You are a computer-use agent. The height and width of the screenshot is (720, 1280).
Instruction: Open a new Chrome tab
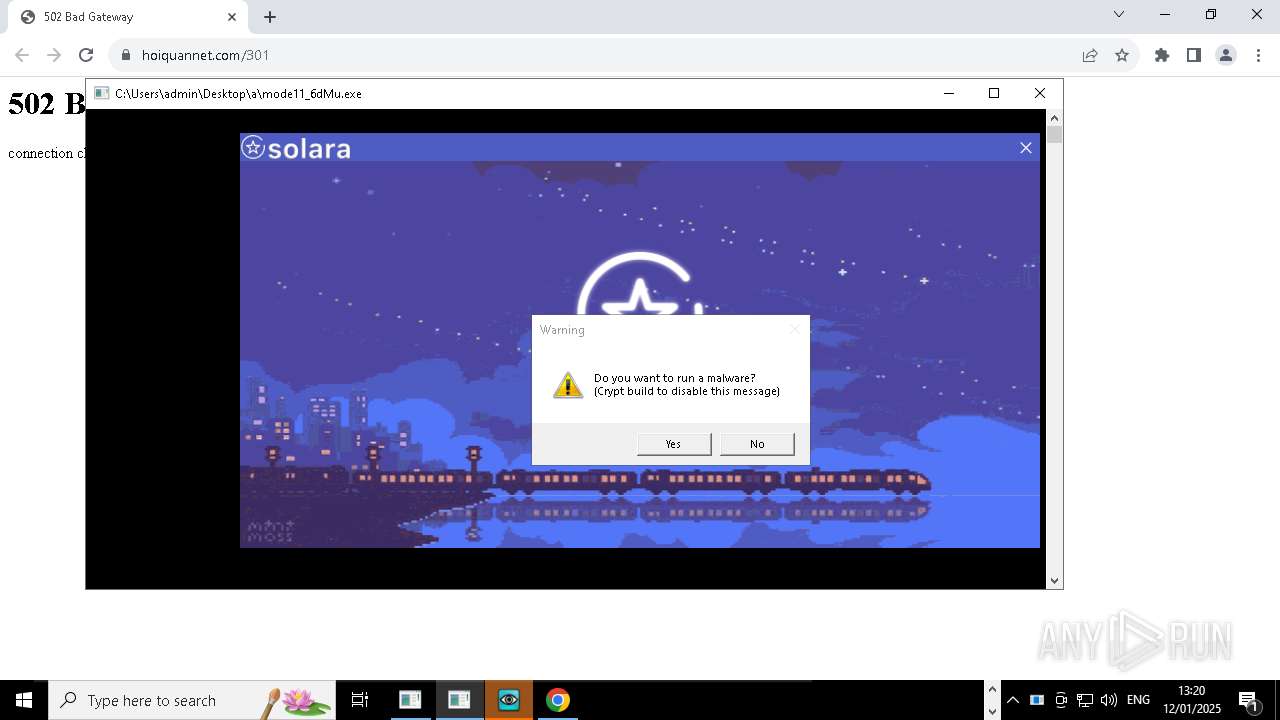[x=270, y=17]
